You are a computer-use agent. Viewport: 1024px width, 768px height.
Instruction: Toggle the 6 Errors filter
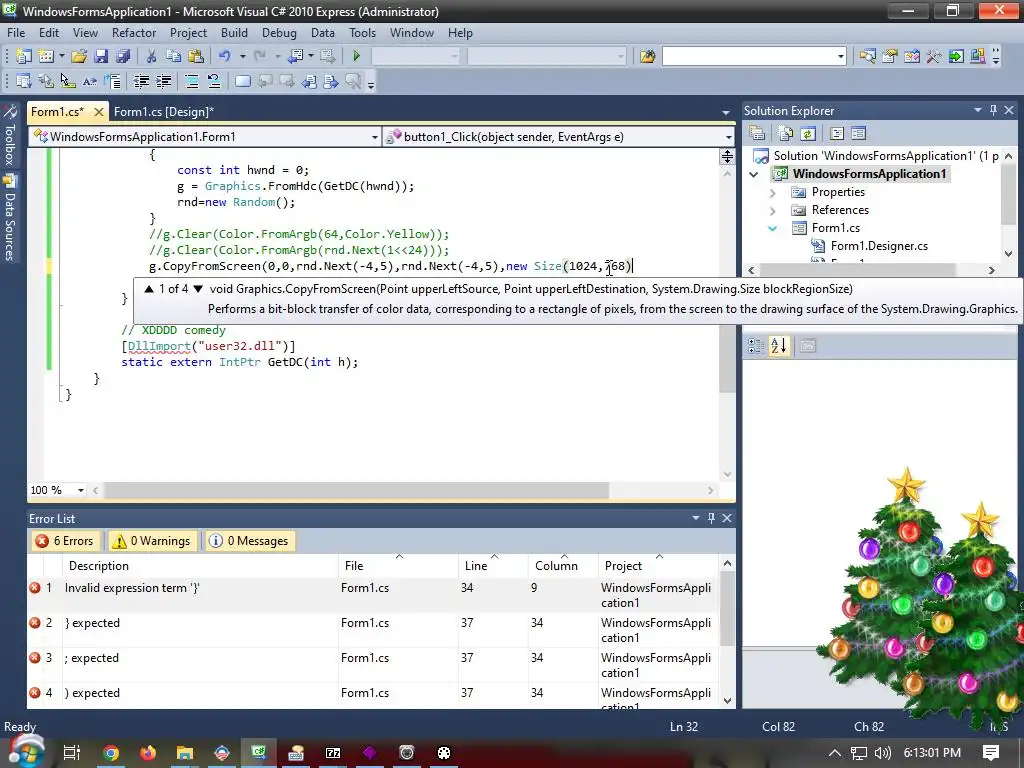click(x=65, y=541)
